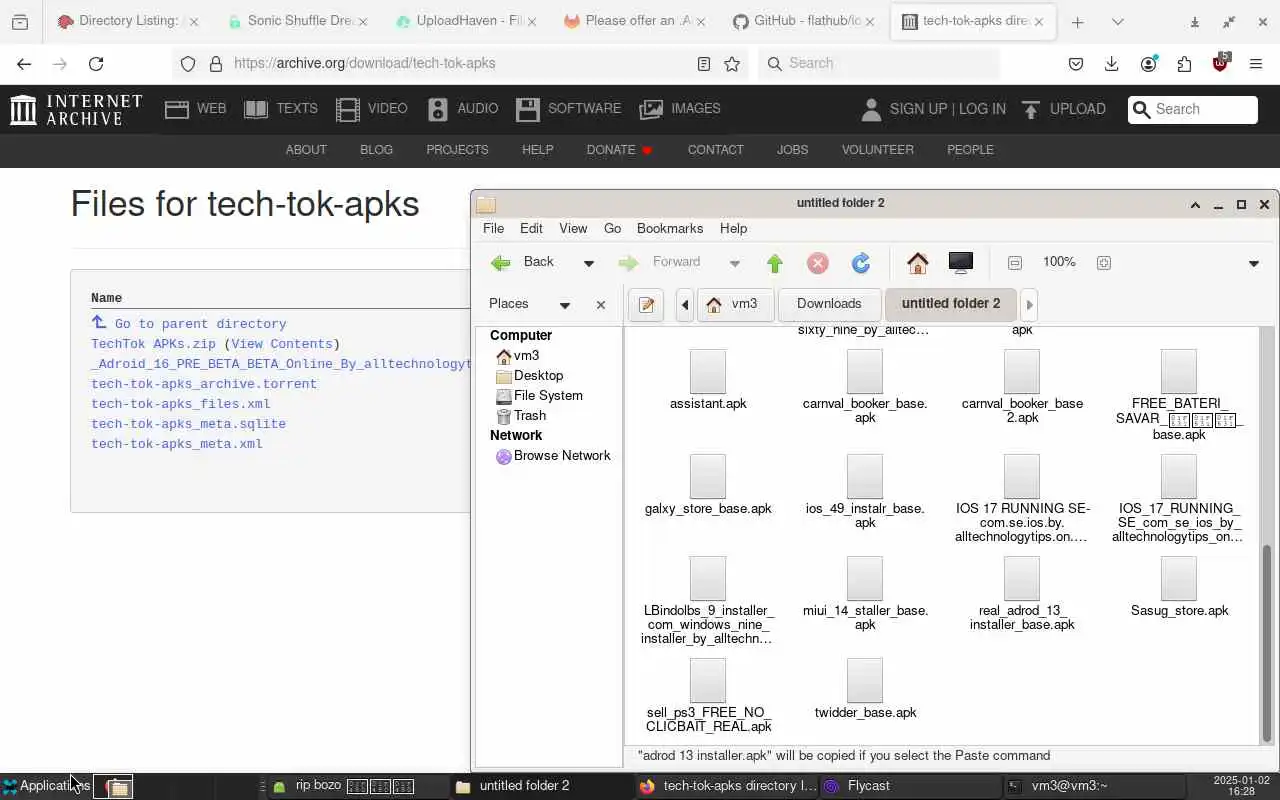
Task: Click Internet Archive search field
Action: point(1193,109)
